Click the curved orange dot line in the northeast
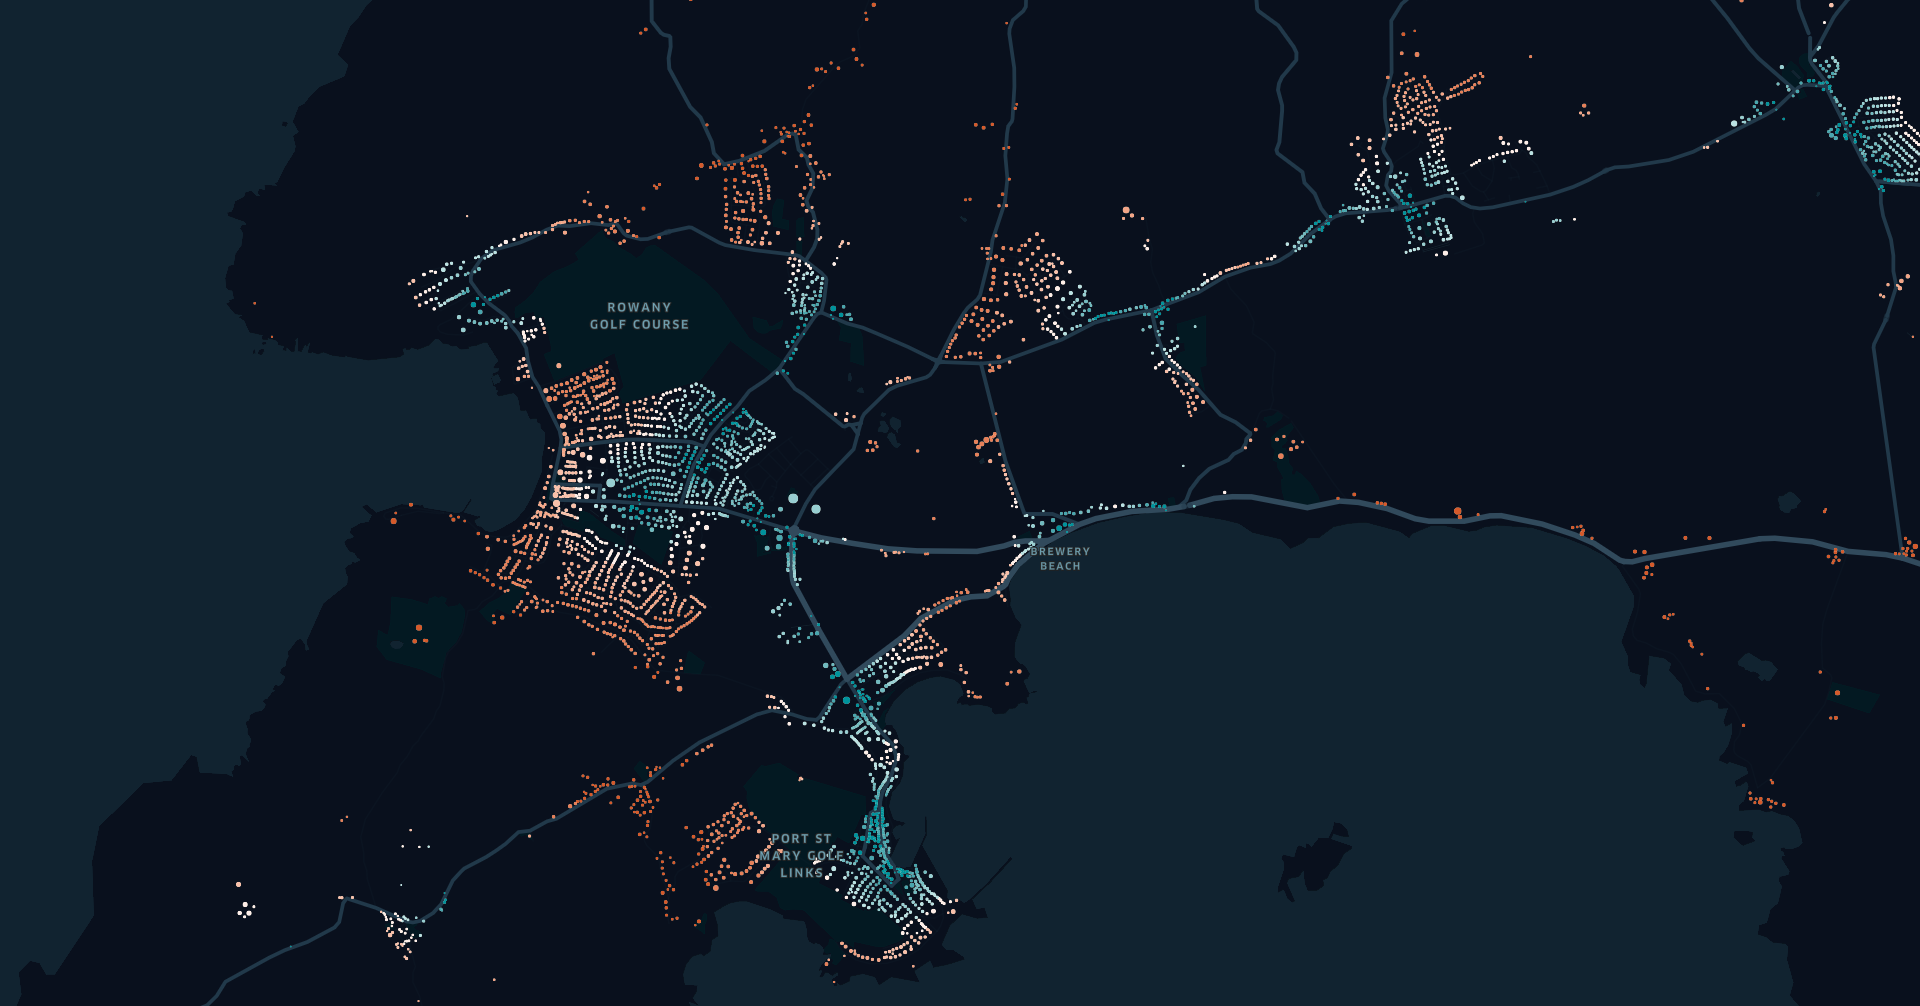 point(1461,86)
